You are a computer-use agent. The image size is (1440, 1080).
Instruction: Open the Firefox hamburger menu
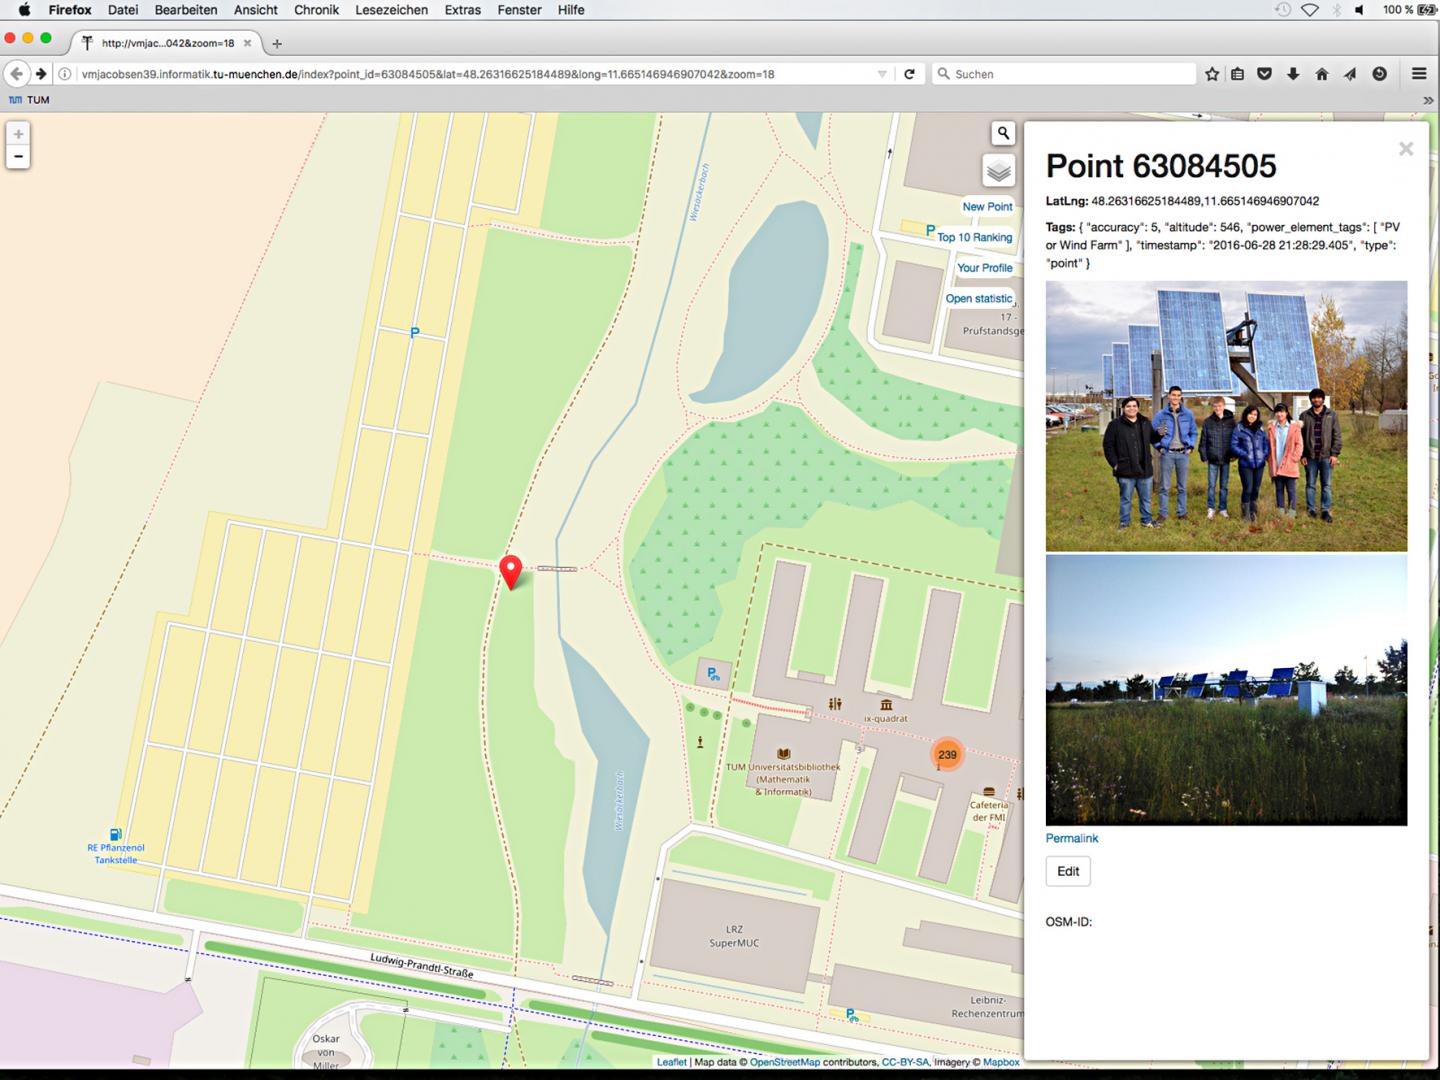tap(1419, 73)
